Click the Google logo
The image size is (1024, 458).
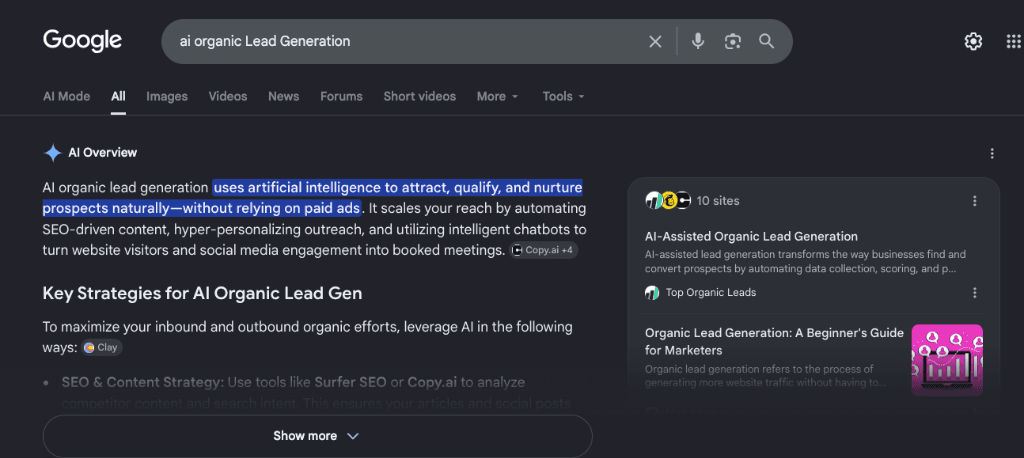tap(82, 41)
